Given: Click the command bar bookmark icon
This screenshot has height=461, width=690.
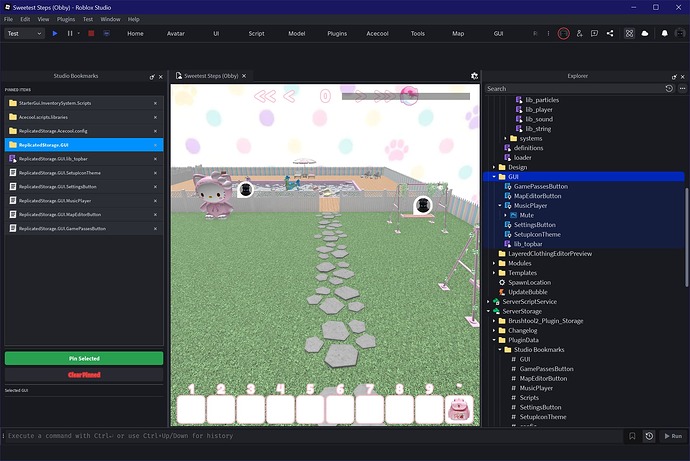Looking at the screenshot, I should (632, 436).
